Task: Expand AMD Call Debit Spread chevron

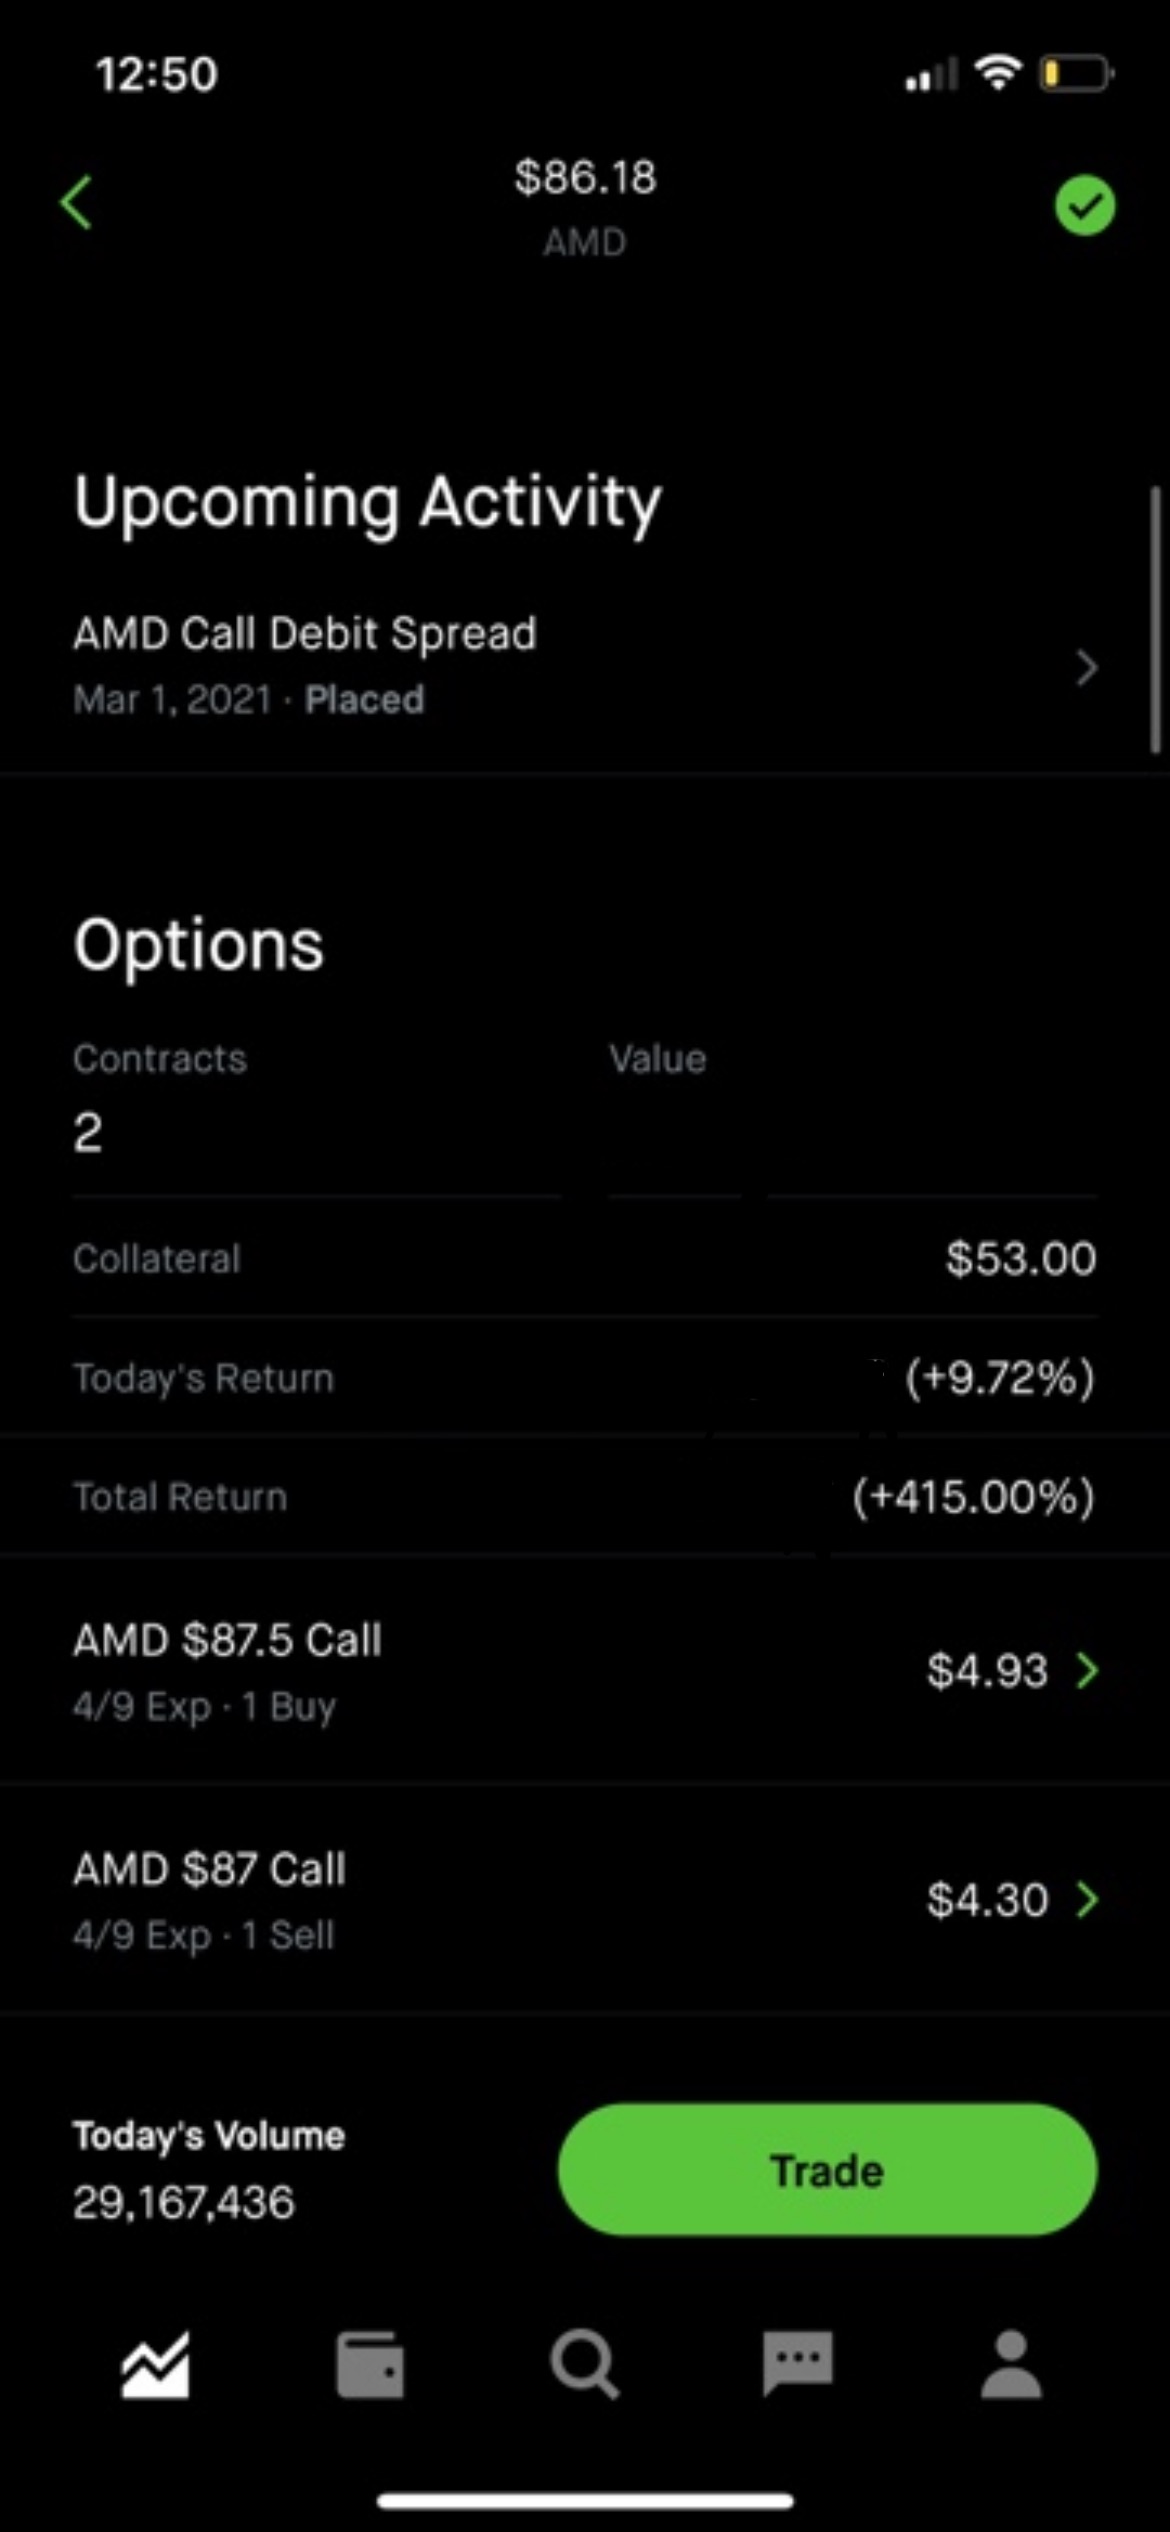Action: 1087,667
